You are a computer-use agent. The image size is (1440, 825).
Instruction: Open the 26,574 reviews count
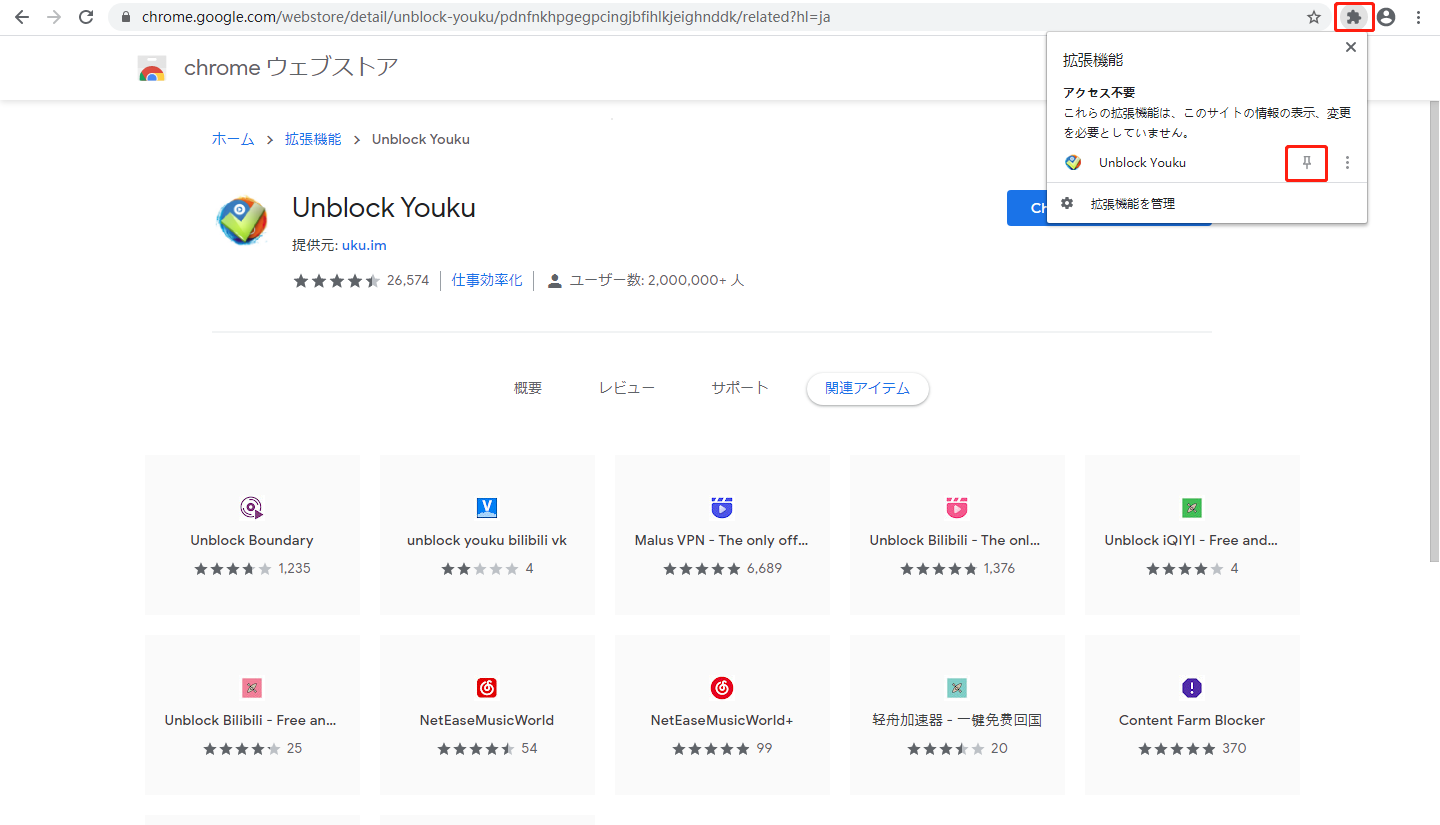pyautogui.click(x=408, y=281)
